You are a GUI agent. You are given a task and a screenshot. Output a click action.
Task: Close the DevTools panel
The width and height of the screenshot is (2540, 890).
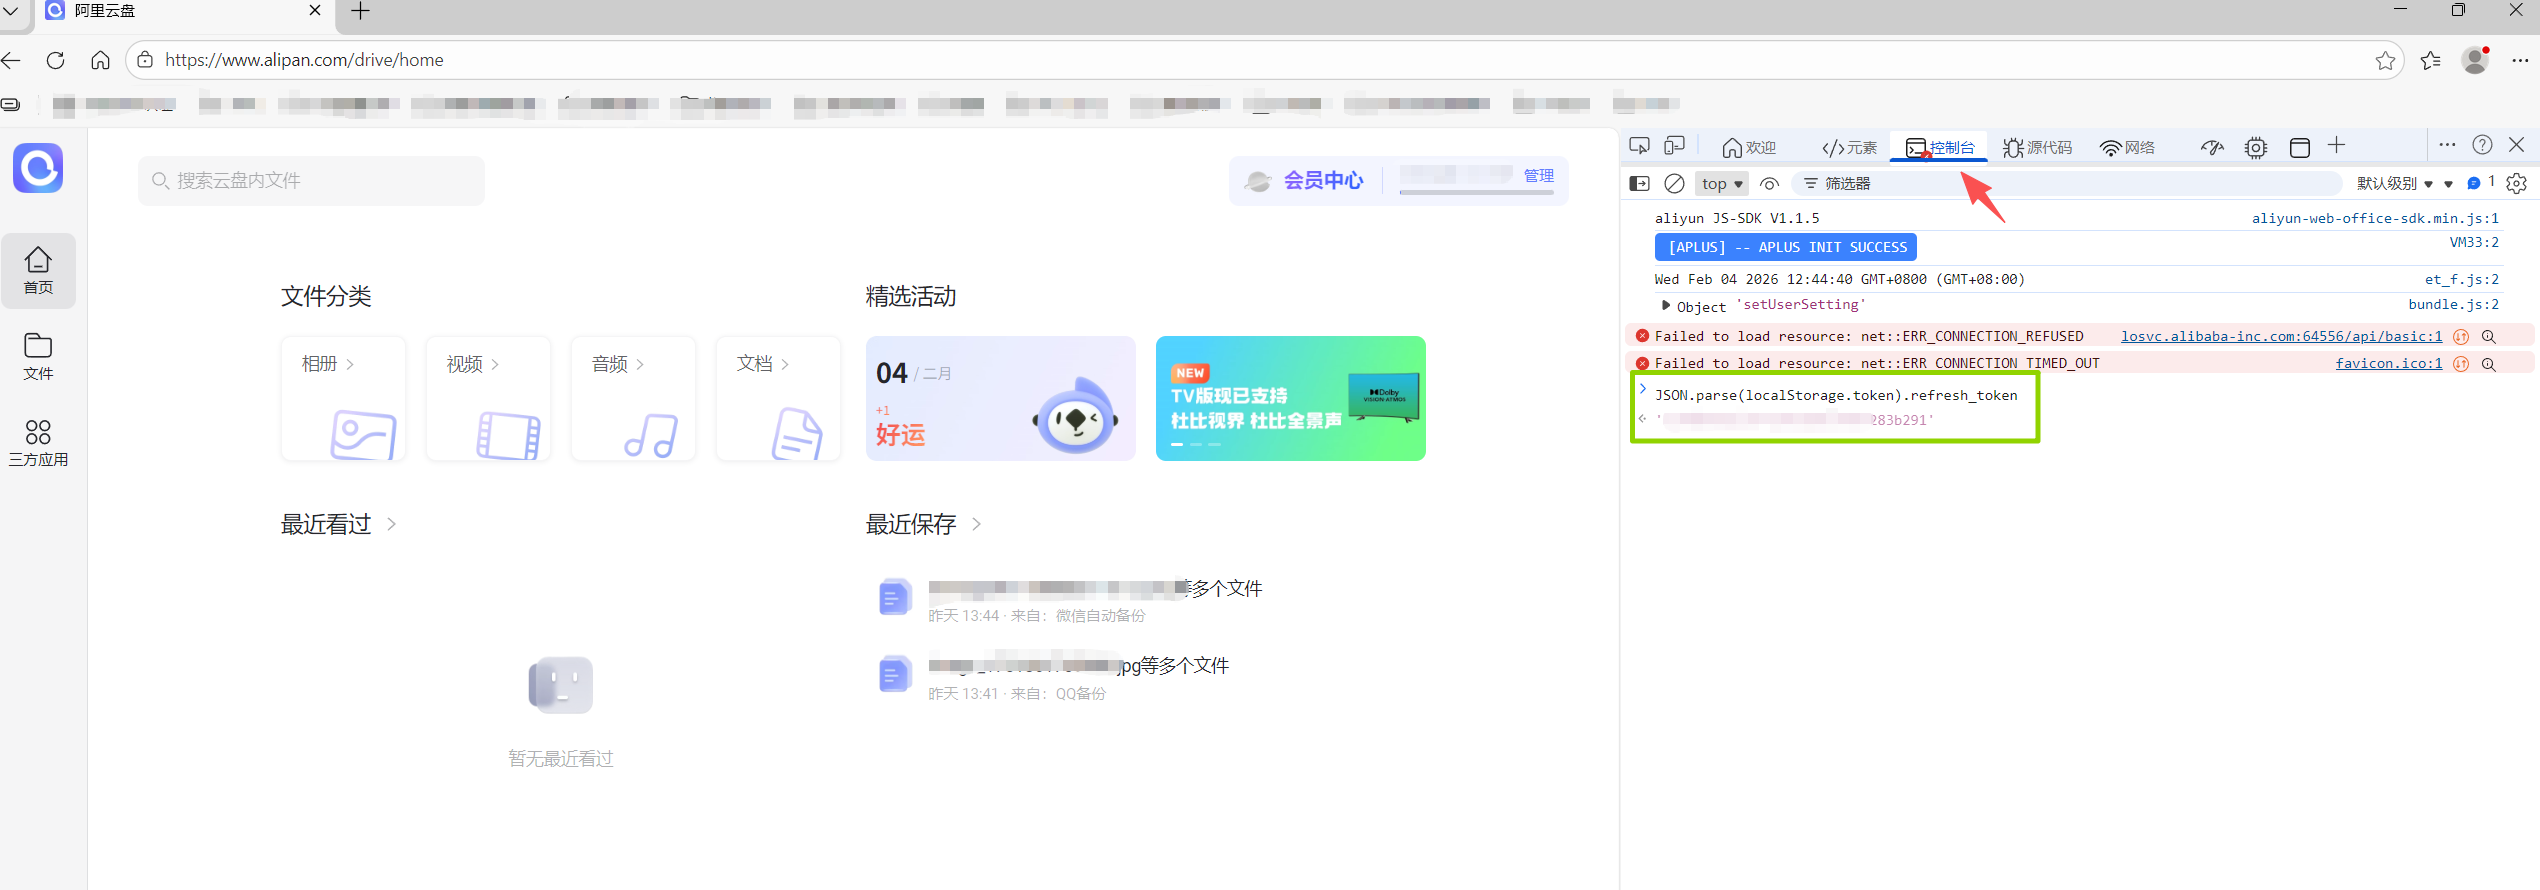tap(2517, 145)
